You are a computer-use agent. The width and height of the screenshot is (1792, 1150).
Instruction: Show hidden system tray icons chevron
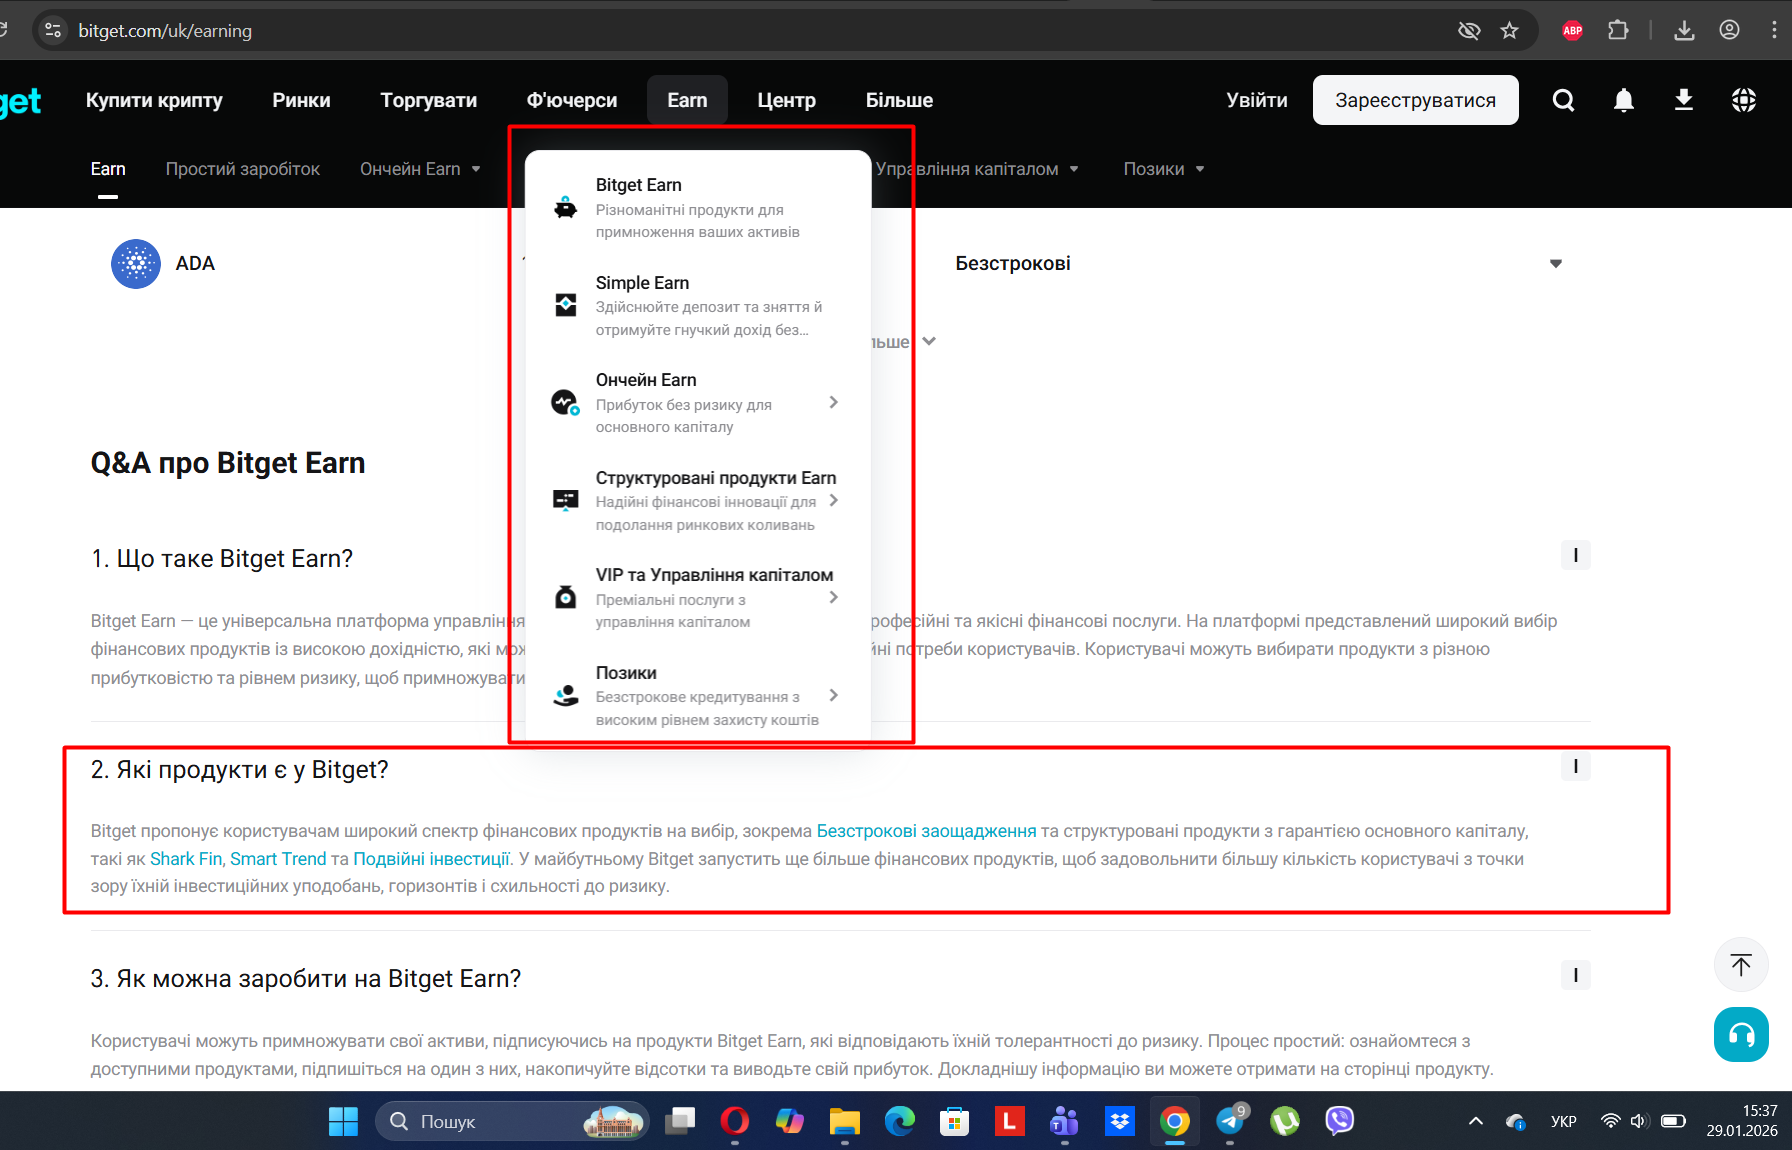click(1476, 1121)
